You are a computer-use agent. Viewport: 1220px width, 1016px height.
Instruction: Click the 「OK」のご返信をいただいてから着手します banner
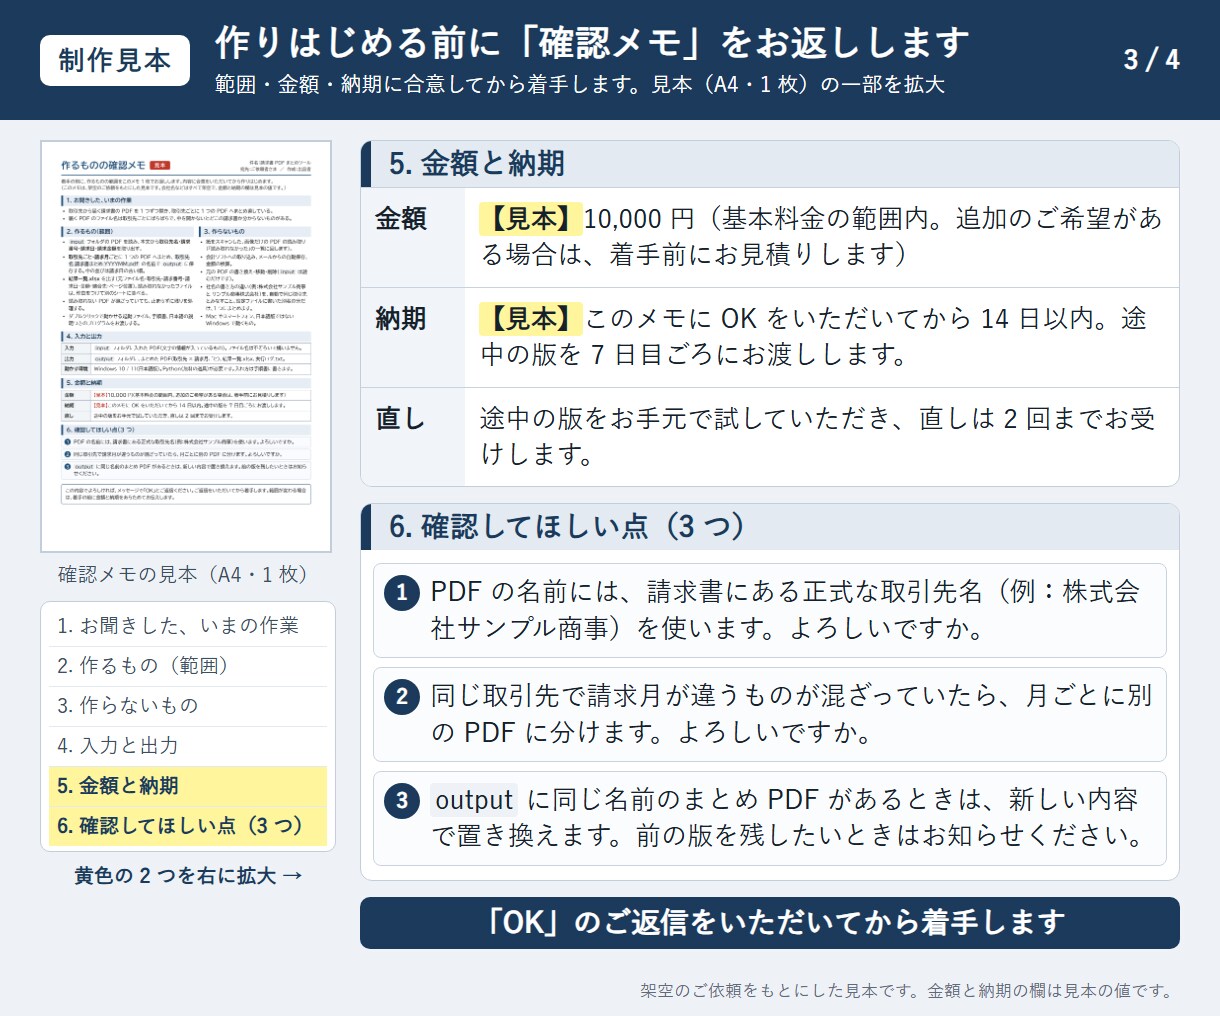tap(770, 923)
